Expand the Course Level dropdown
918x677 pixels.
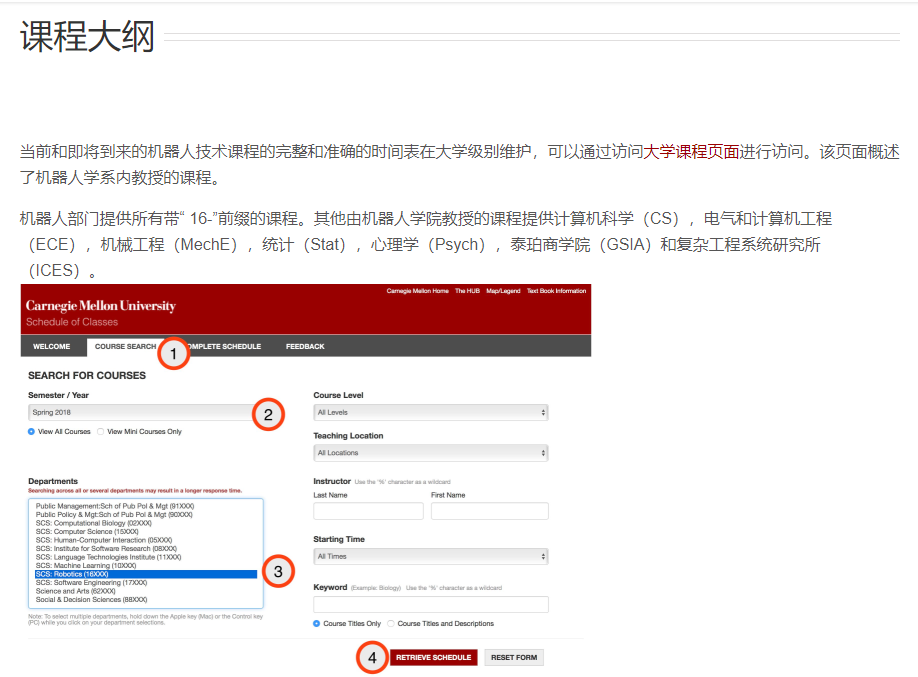430,412
